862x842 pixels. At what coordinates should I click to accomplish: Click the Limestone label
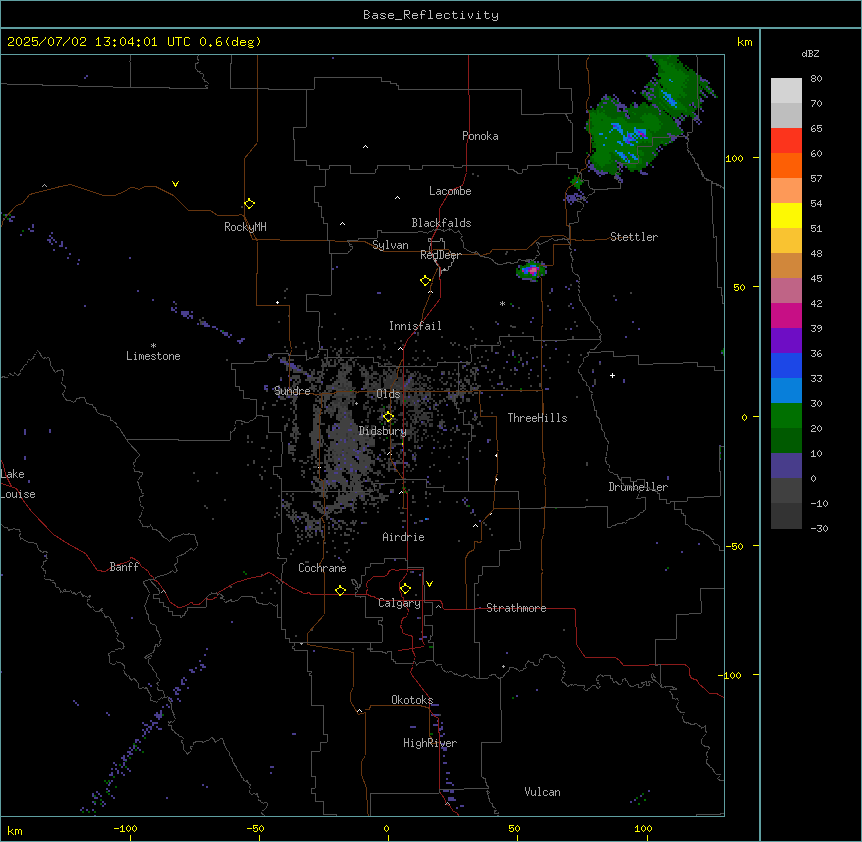(153, 356)
